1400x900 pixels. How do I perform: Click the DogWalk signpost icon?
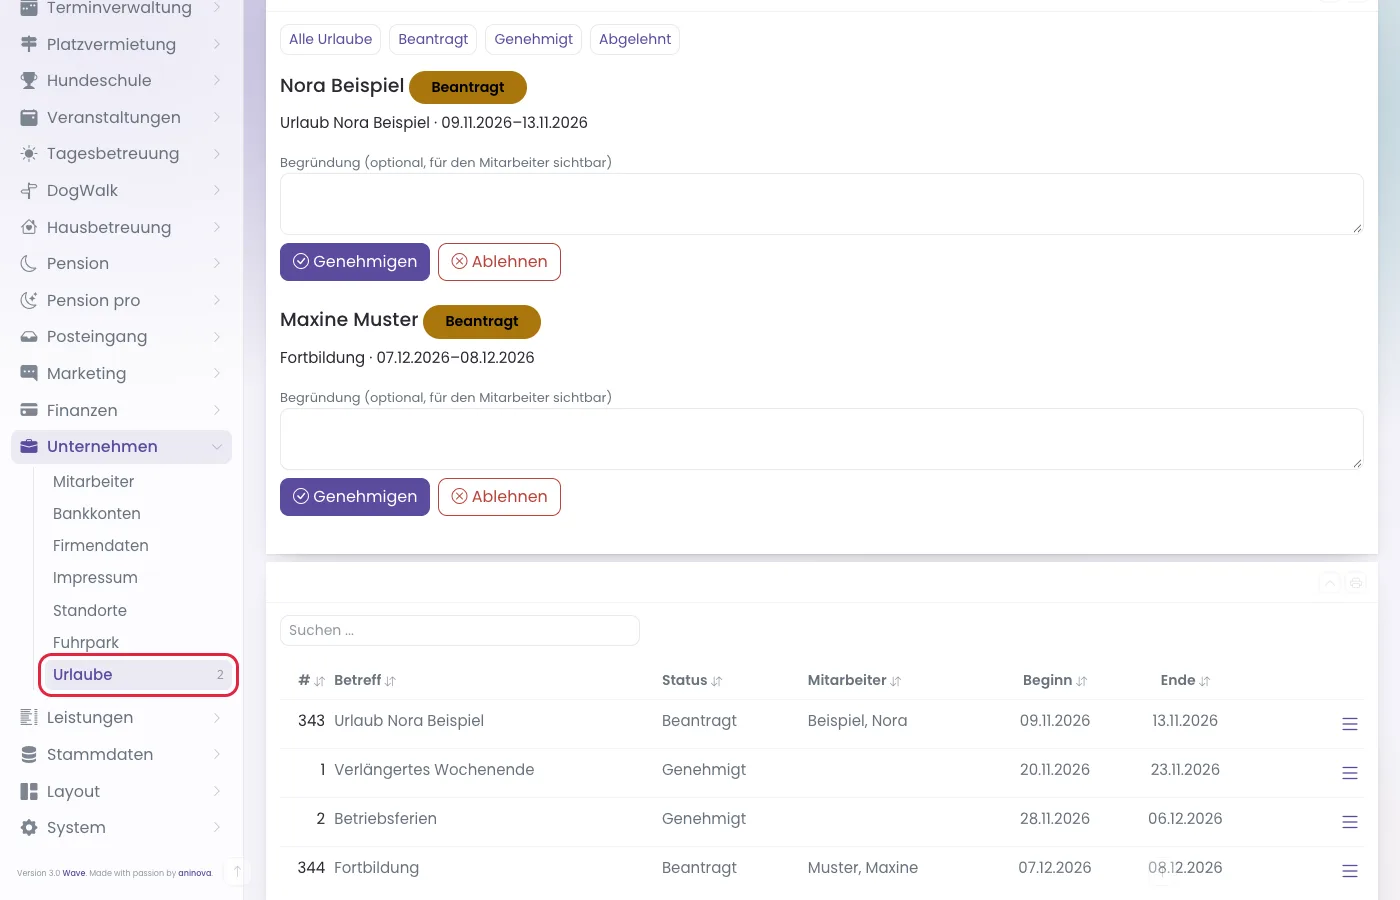pyautogui.click(x=29, y=190)
